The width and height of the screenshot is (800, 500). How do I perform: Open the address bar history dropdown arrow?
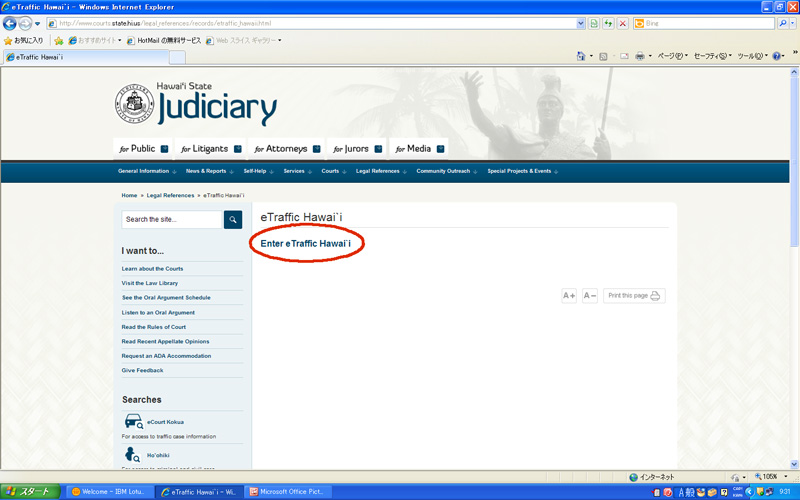[581, 23]
